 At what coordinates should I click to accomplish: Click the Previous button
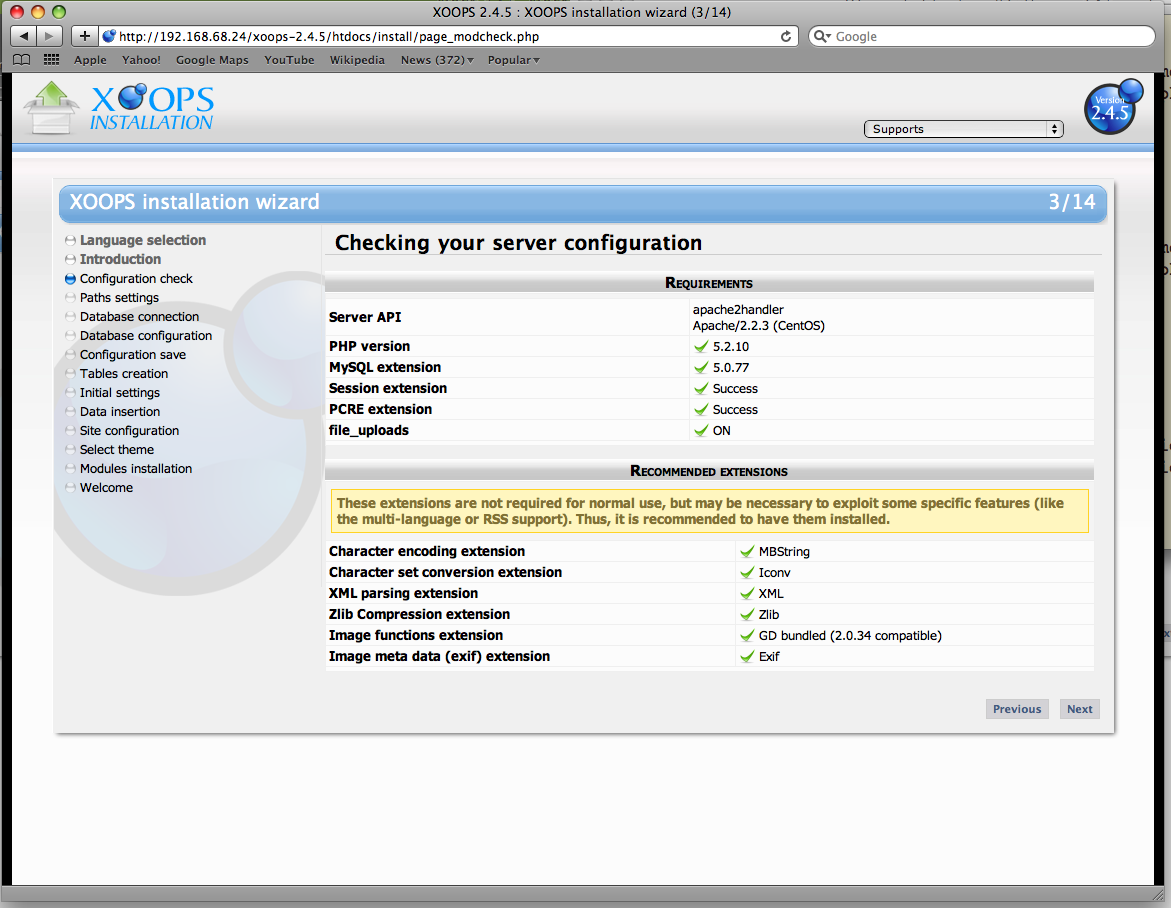point(1017,708)
